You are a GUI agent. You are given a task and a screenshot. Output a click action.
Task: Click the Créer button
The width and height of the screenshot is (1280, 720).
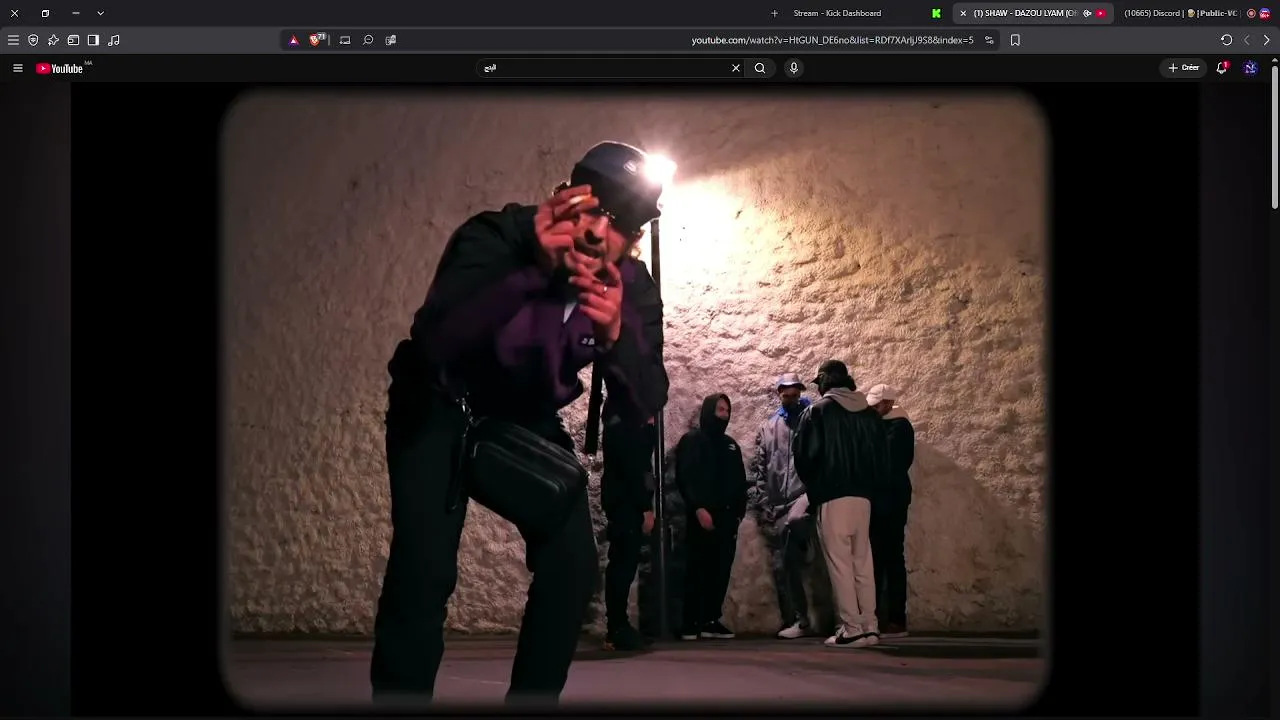click(1184, 68)
